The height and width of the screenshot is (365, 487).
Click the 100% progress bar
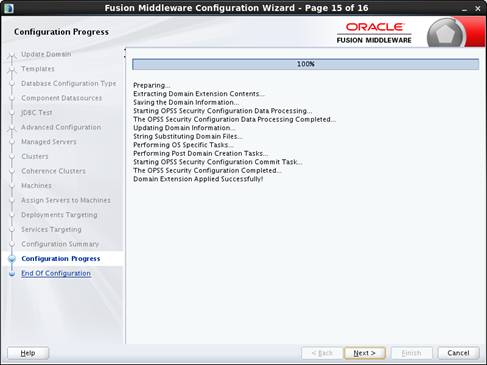pyautogui.click(x=306, y=64)
